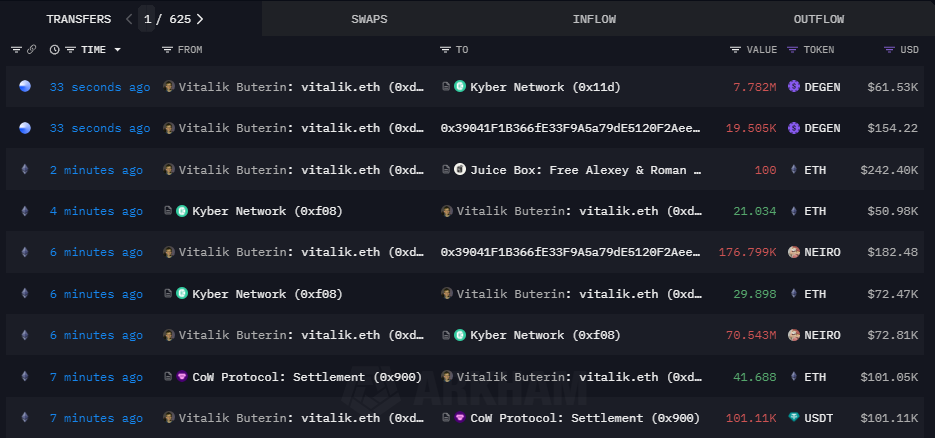Click the USDT token icon

point(794,418)
